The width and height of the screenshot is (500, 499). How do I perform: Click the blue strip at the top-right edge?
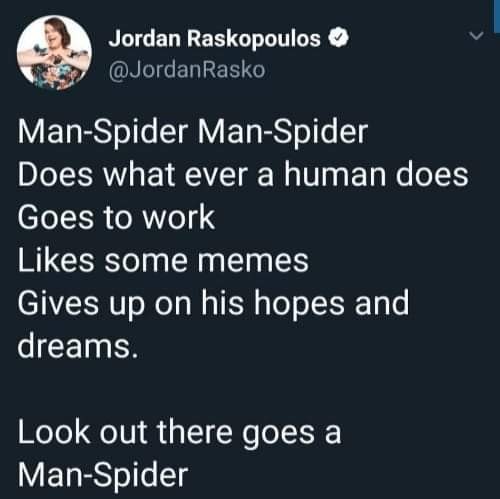click(496, 16)
